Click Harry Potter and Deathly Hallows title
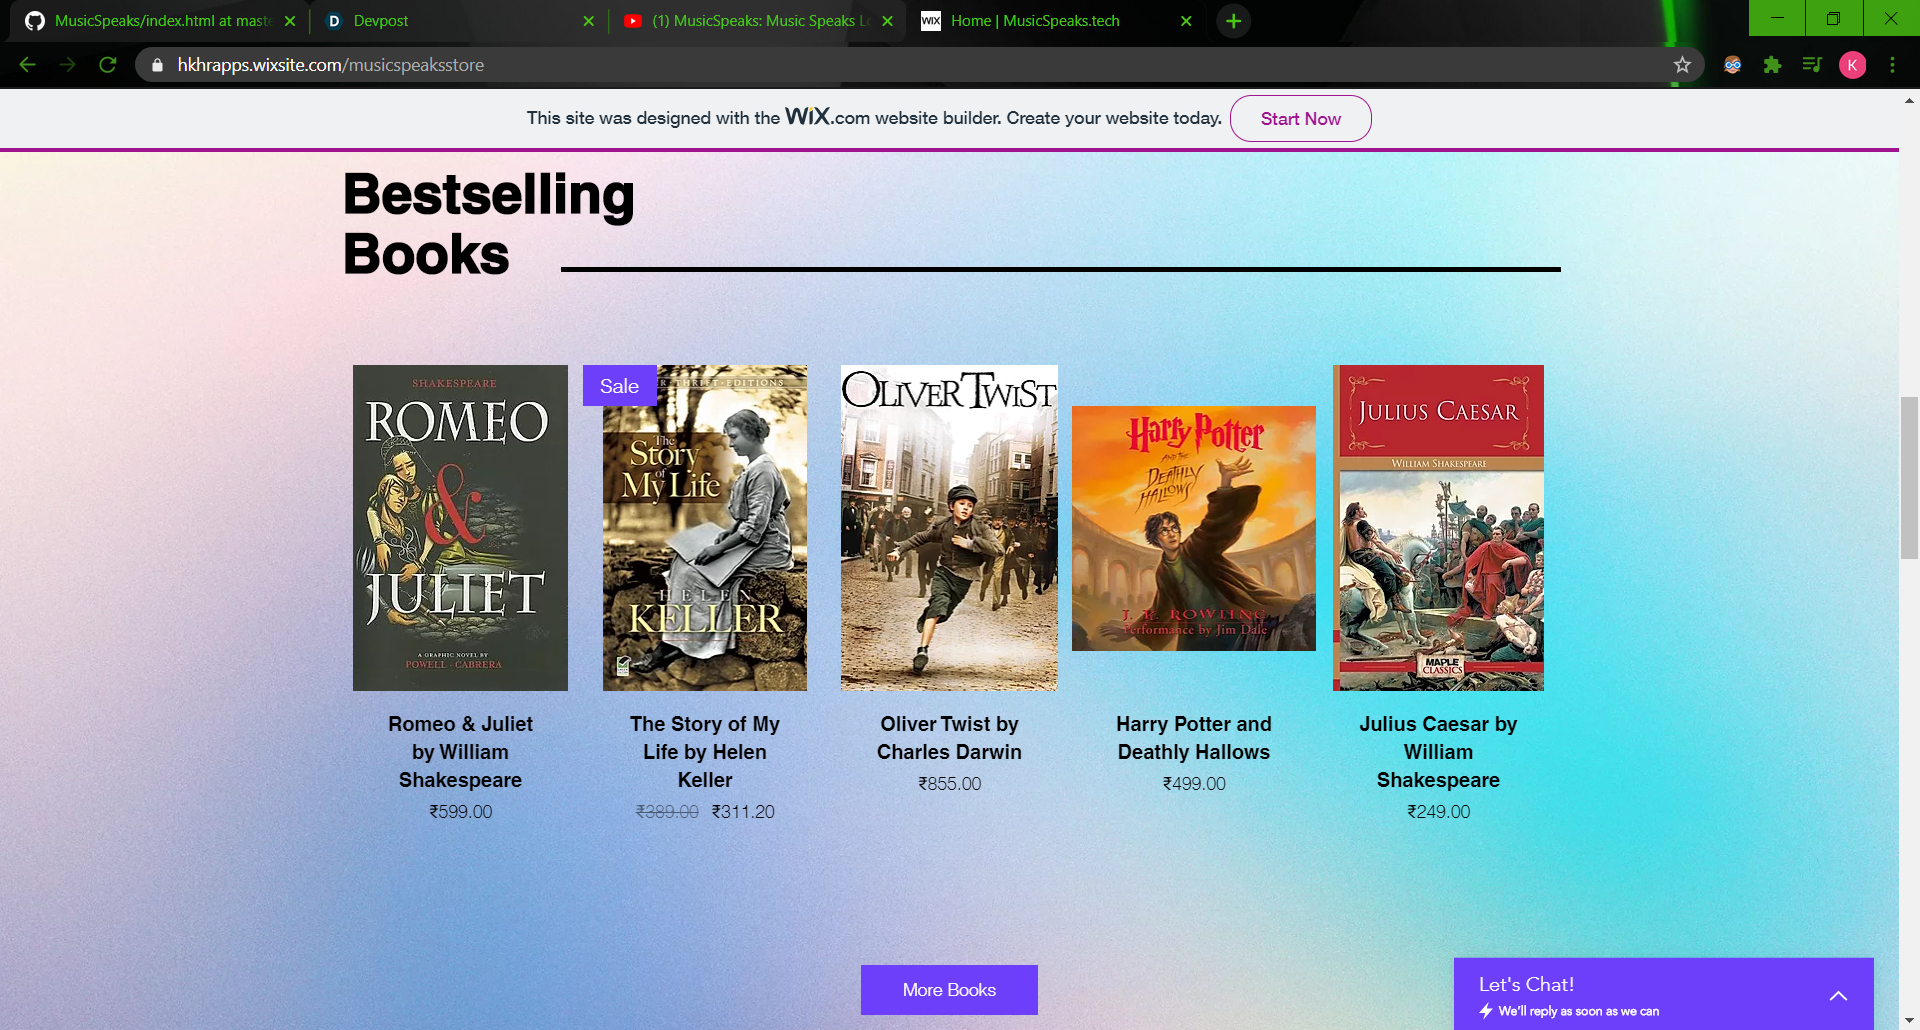Image resolution: width=1920 pixels, height=1030 pixels. pos(1194,738)
